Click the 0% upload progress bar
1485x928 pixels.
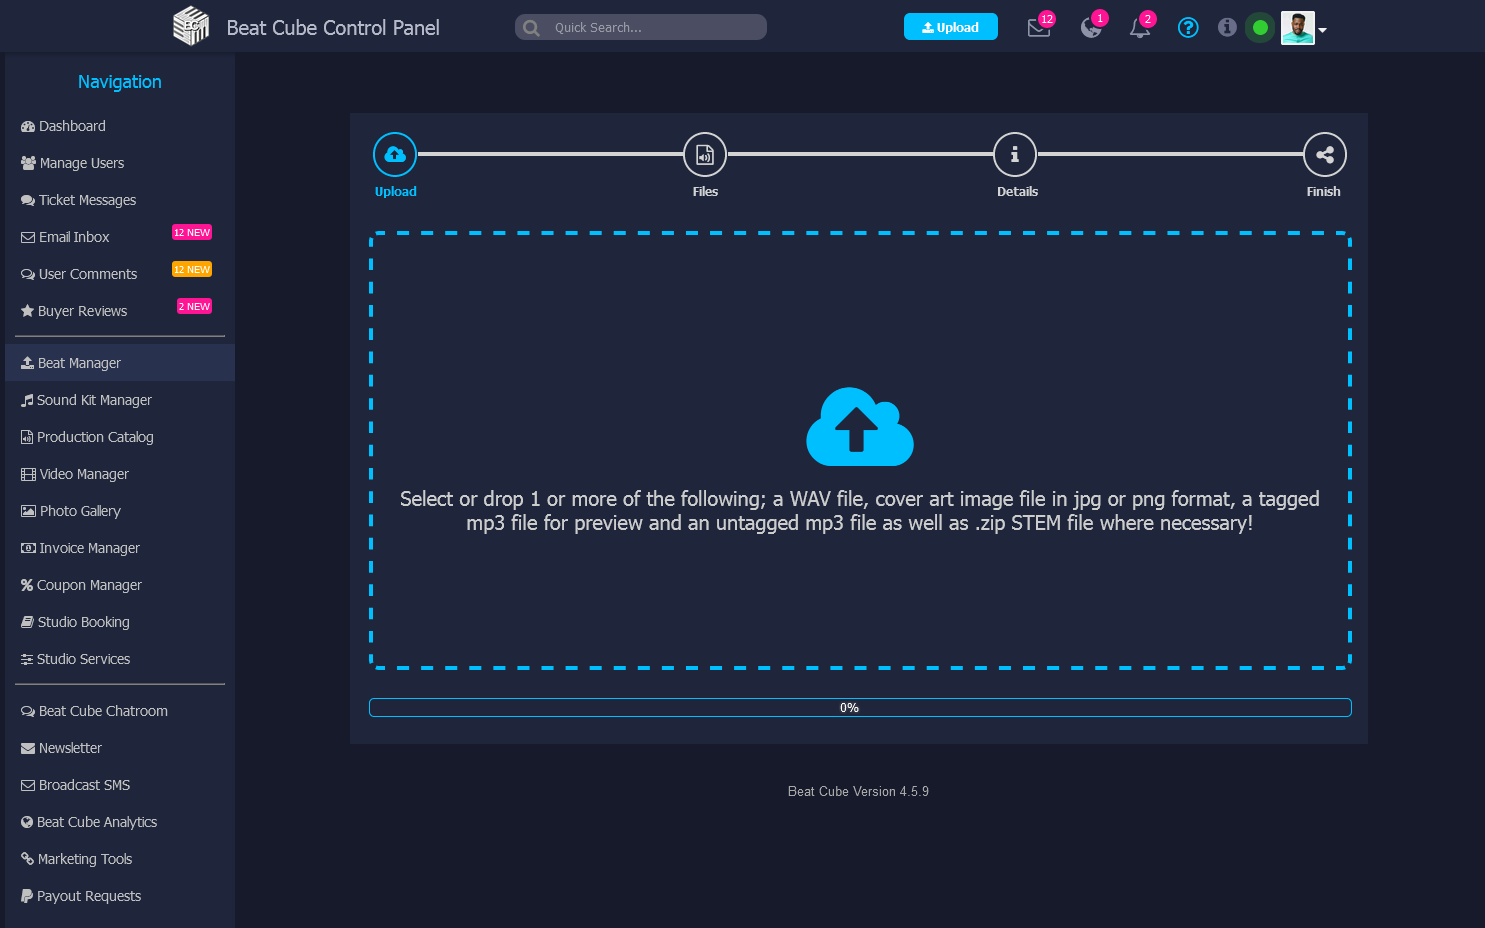(x=860, y=708)
